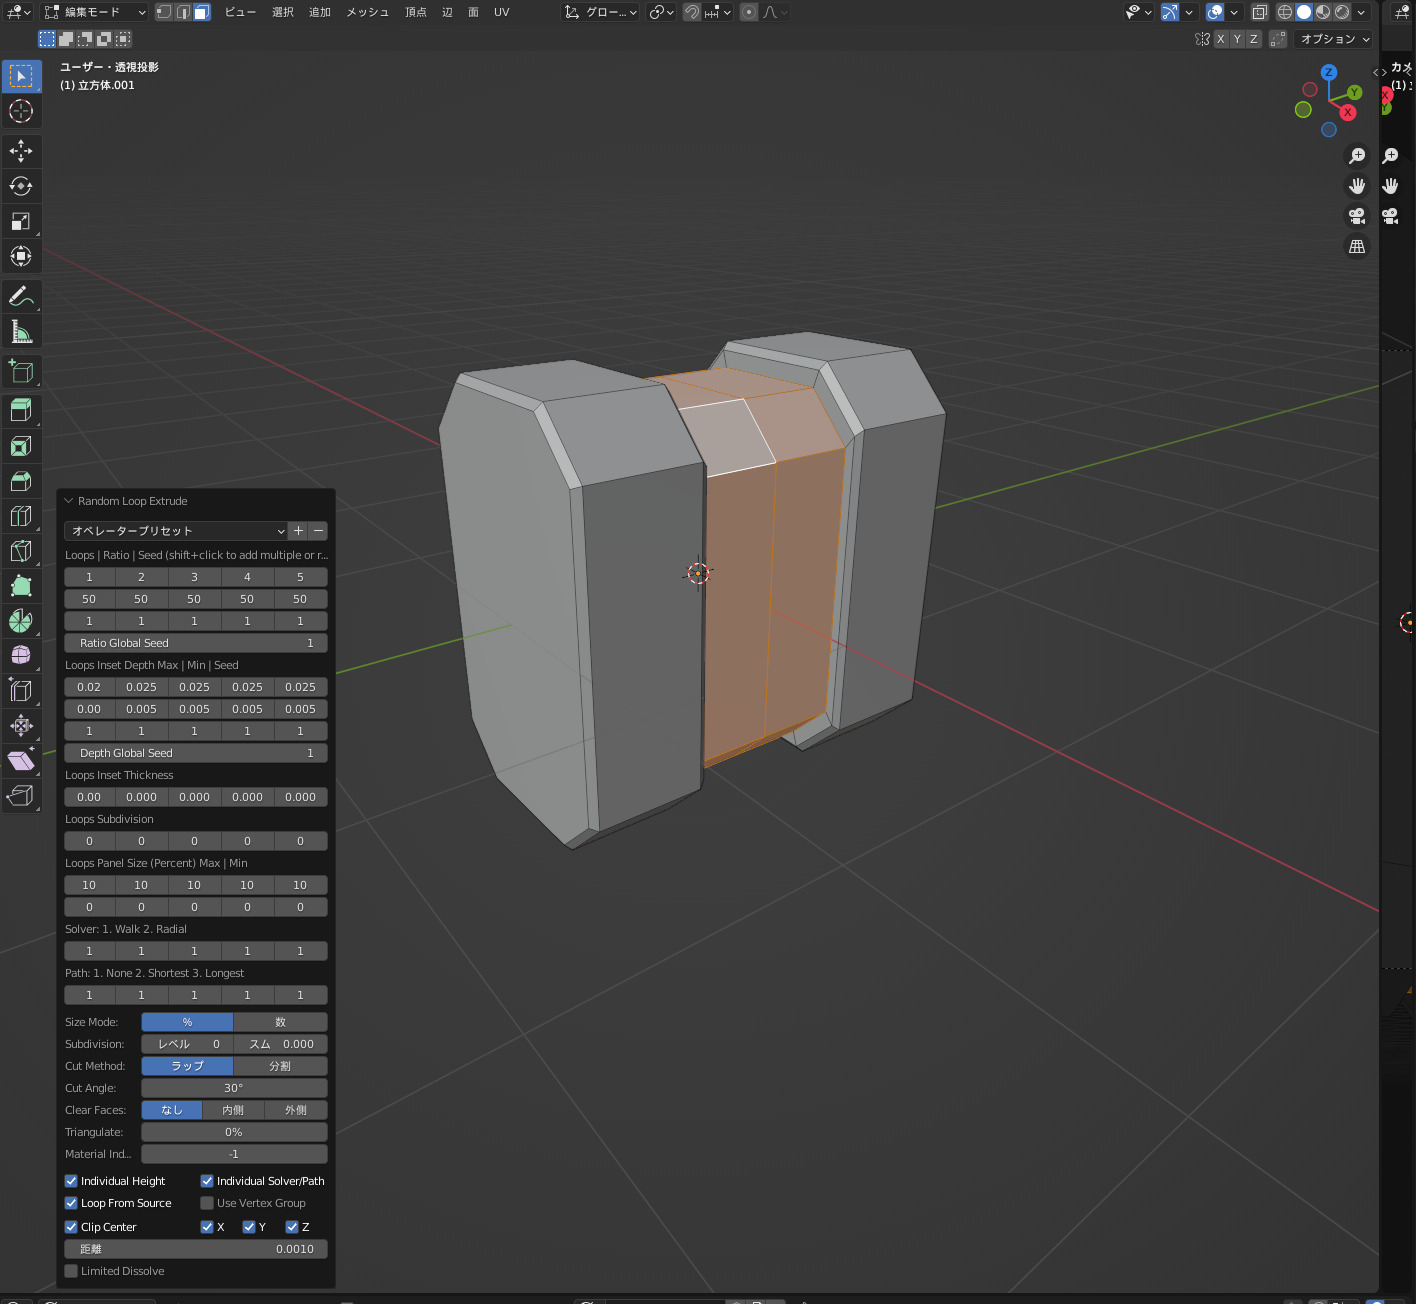Select the Add Cube tool
Screen dimensions: 1416x1304
21,371
